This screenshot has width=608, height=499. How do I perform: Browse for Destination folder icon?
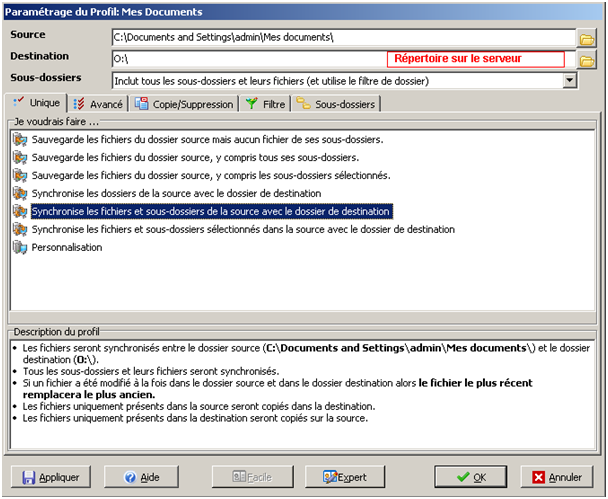[586, 60]
